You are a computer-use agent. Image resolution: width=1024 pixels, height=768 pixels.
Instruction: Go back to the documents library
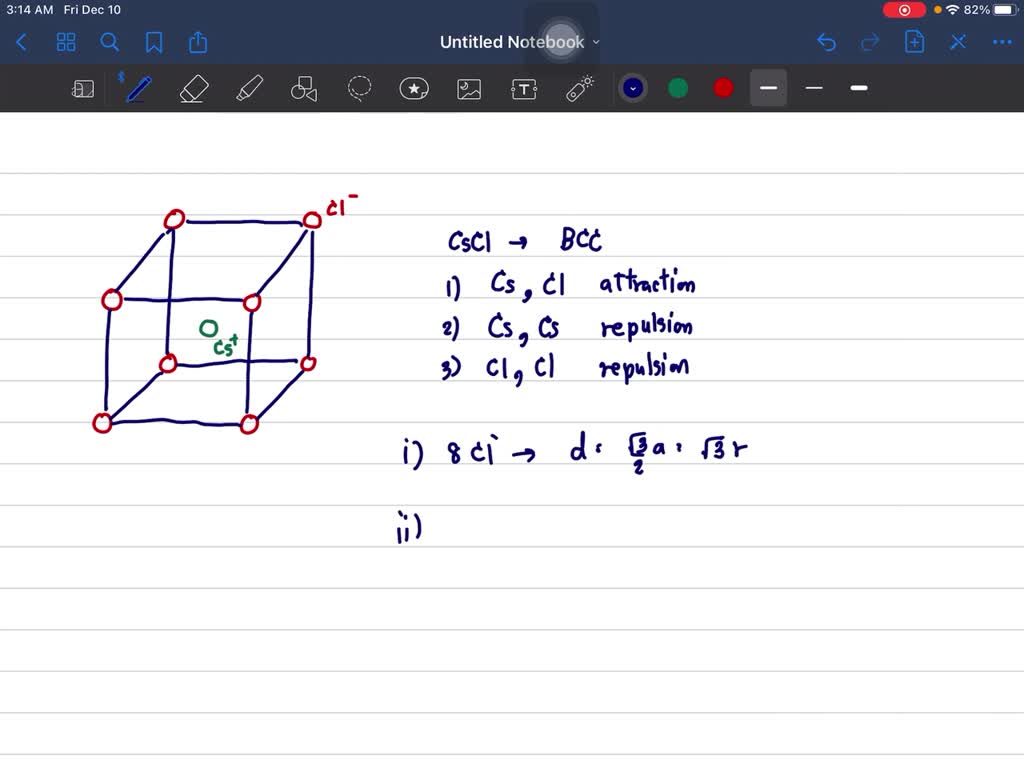pyautogui.click(x=22, y=42)
